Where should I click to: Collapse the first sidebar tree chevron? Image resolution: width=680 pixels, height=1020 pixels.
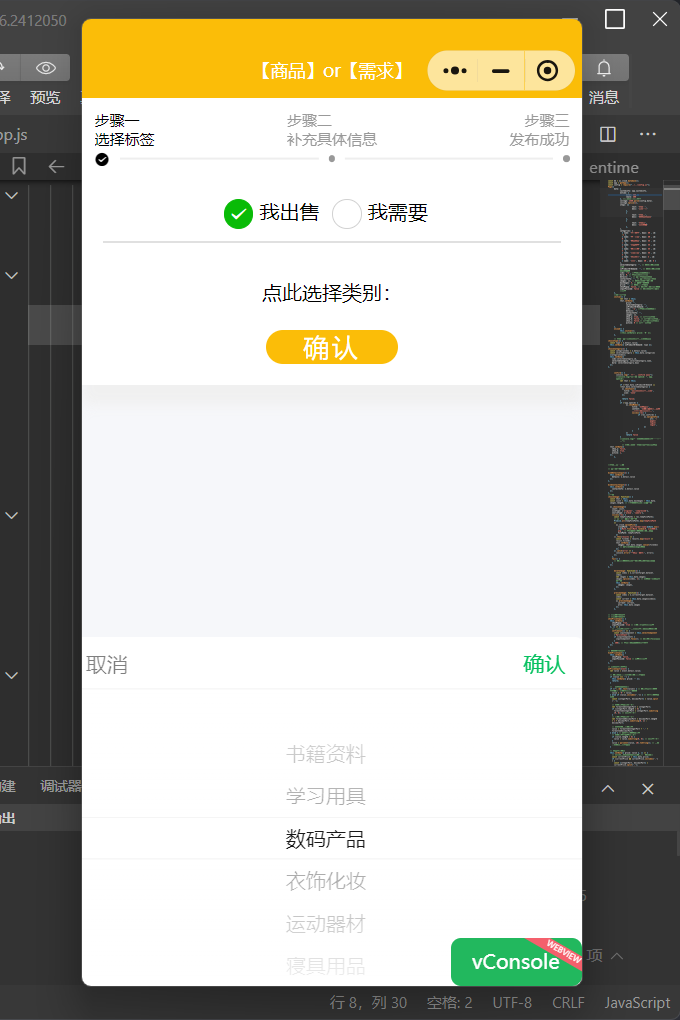(12, 195)
